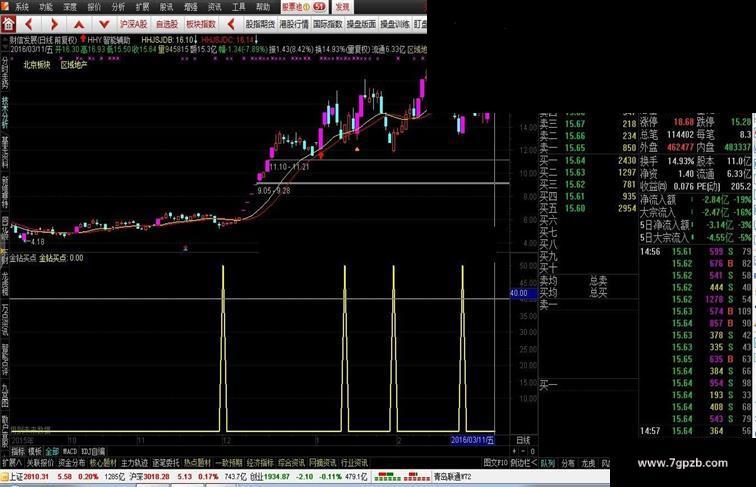The width and height of the screenshot is (756, 487).
Task: Collapse toolbar with arrow before 股指期货
Action: point(231,24)
